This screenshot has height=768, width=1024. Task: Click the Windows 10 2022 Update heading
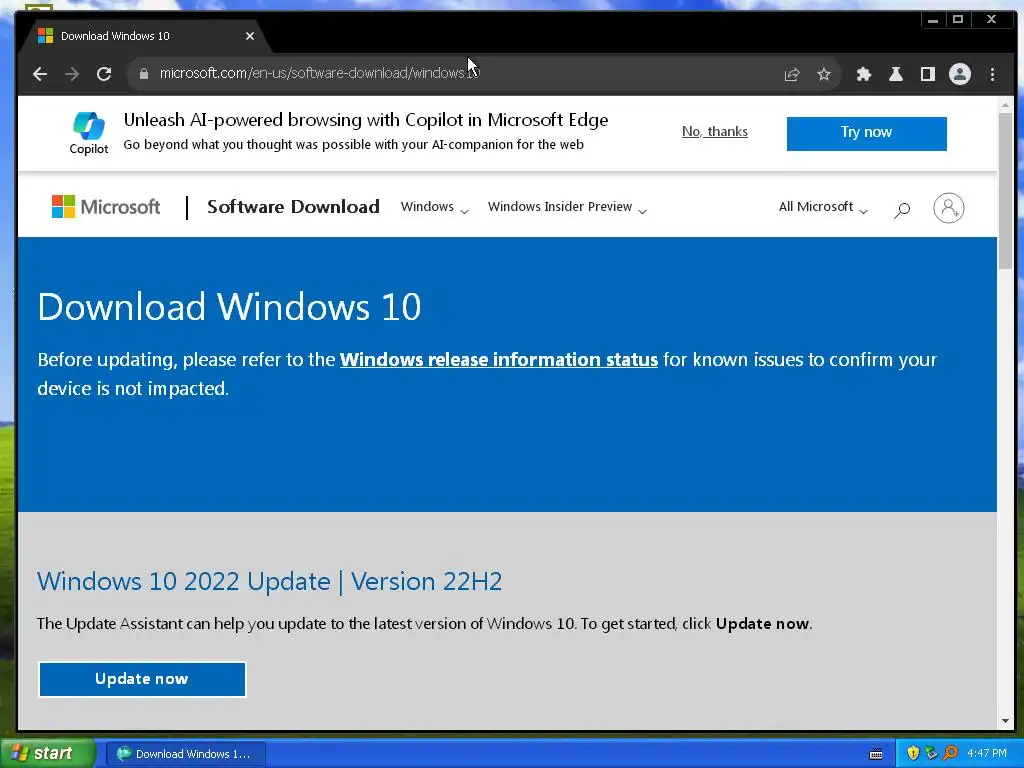tap(270, 581)
